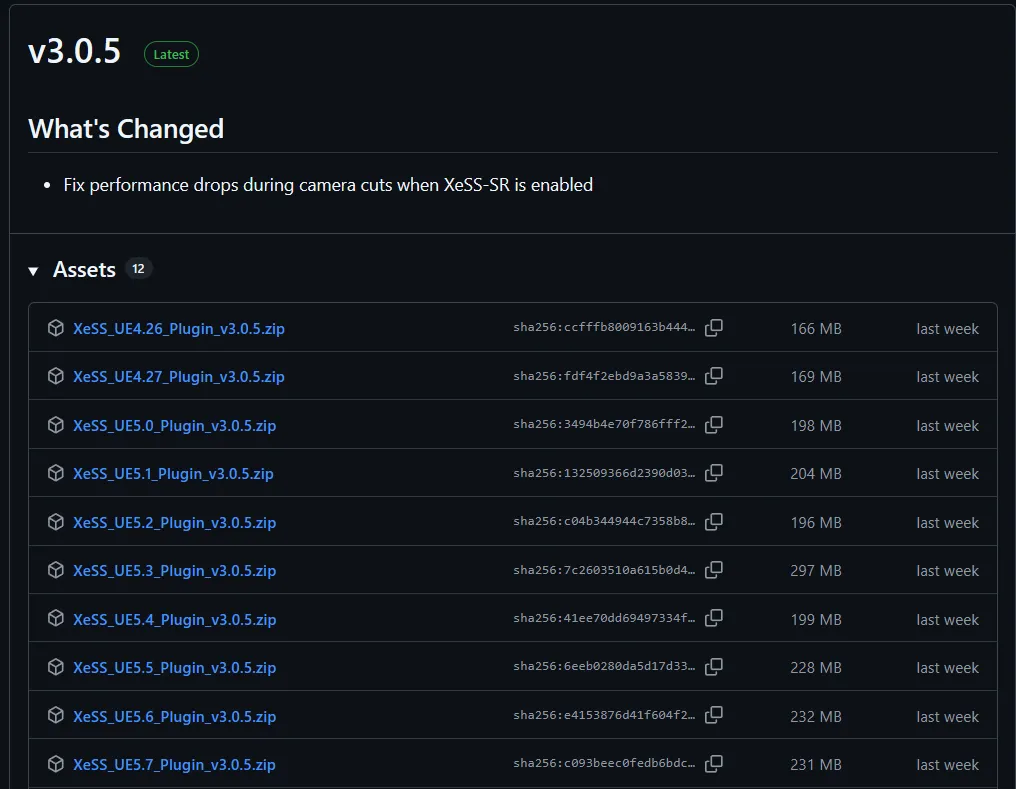The width and height of the screenshot is (1016, 789).
Task: Copy sha256 hash for XeSS_UE4.26 plugin
Action: [x=713, y=328]
